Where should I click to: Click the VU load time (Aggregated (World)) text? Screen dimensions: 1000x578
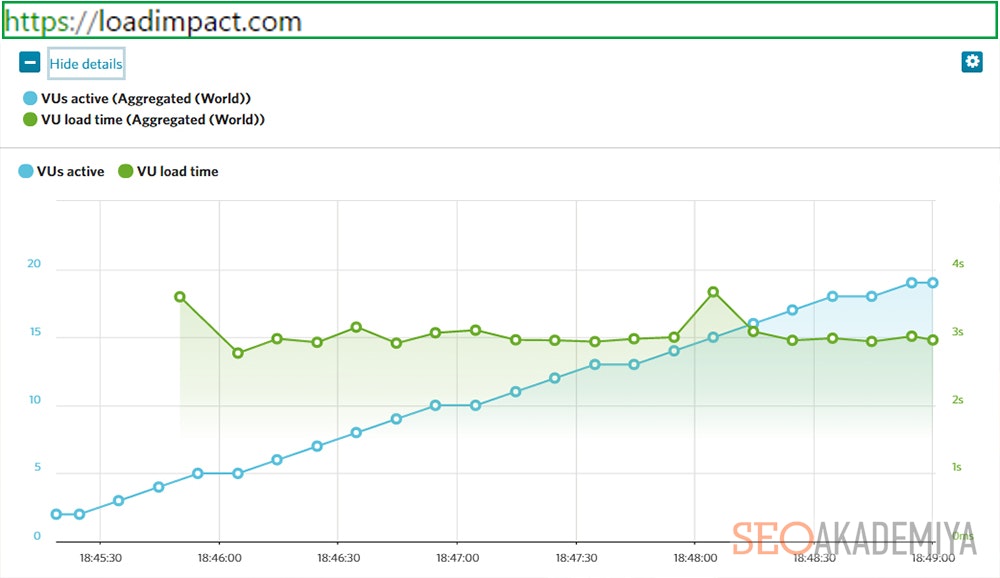[x=153, y=120]
